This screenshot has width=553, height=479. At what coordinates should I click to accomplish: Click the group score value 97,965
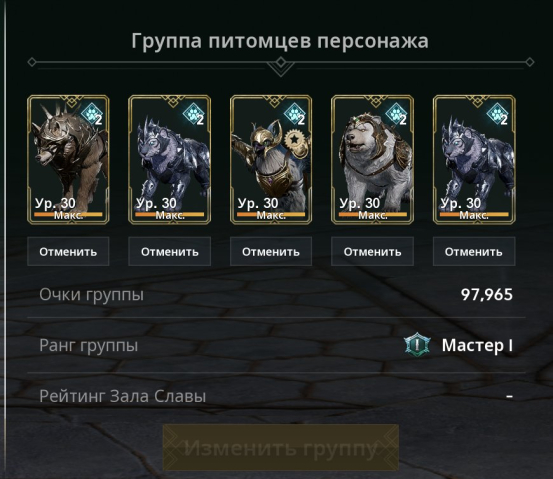487,294
